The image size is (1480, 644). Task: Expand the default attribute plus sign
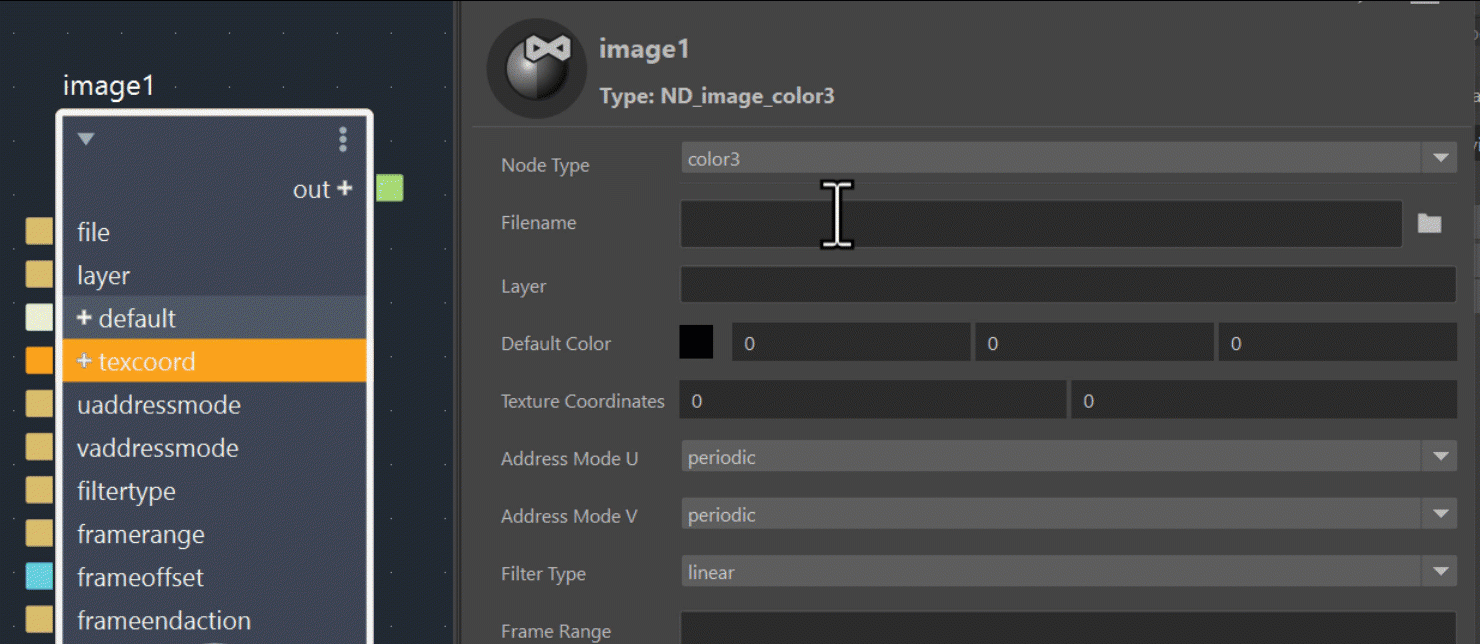click(x=84, y=318)
